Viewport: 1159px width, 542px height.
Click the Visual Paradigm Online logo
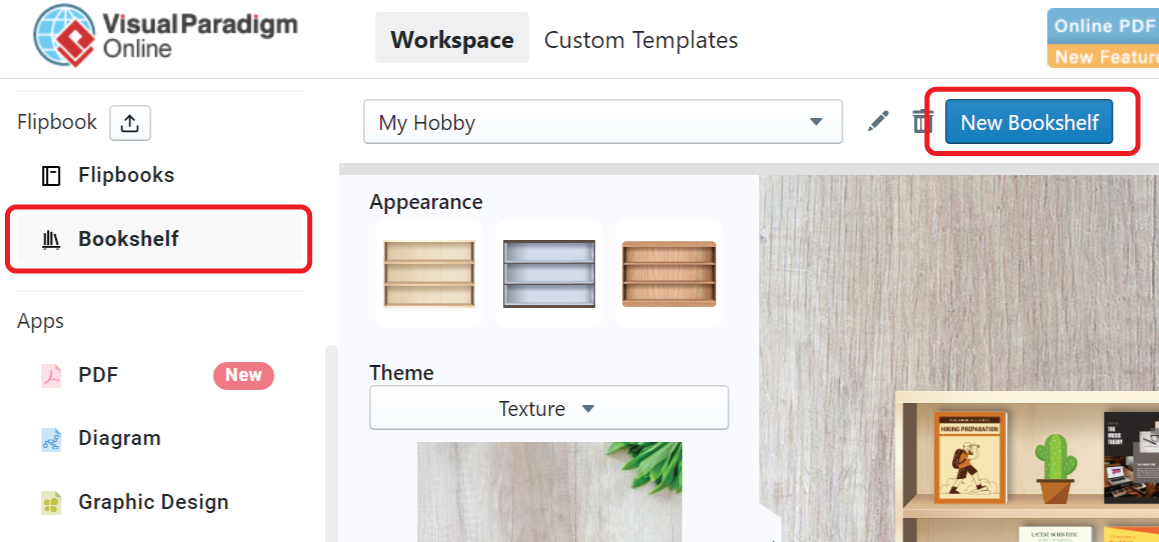pyautogui.click(x=165, y=35)
